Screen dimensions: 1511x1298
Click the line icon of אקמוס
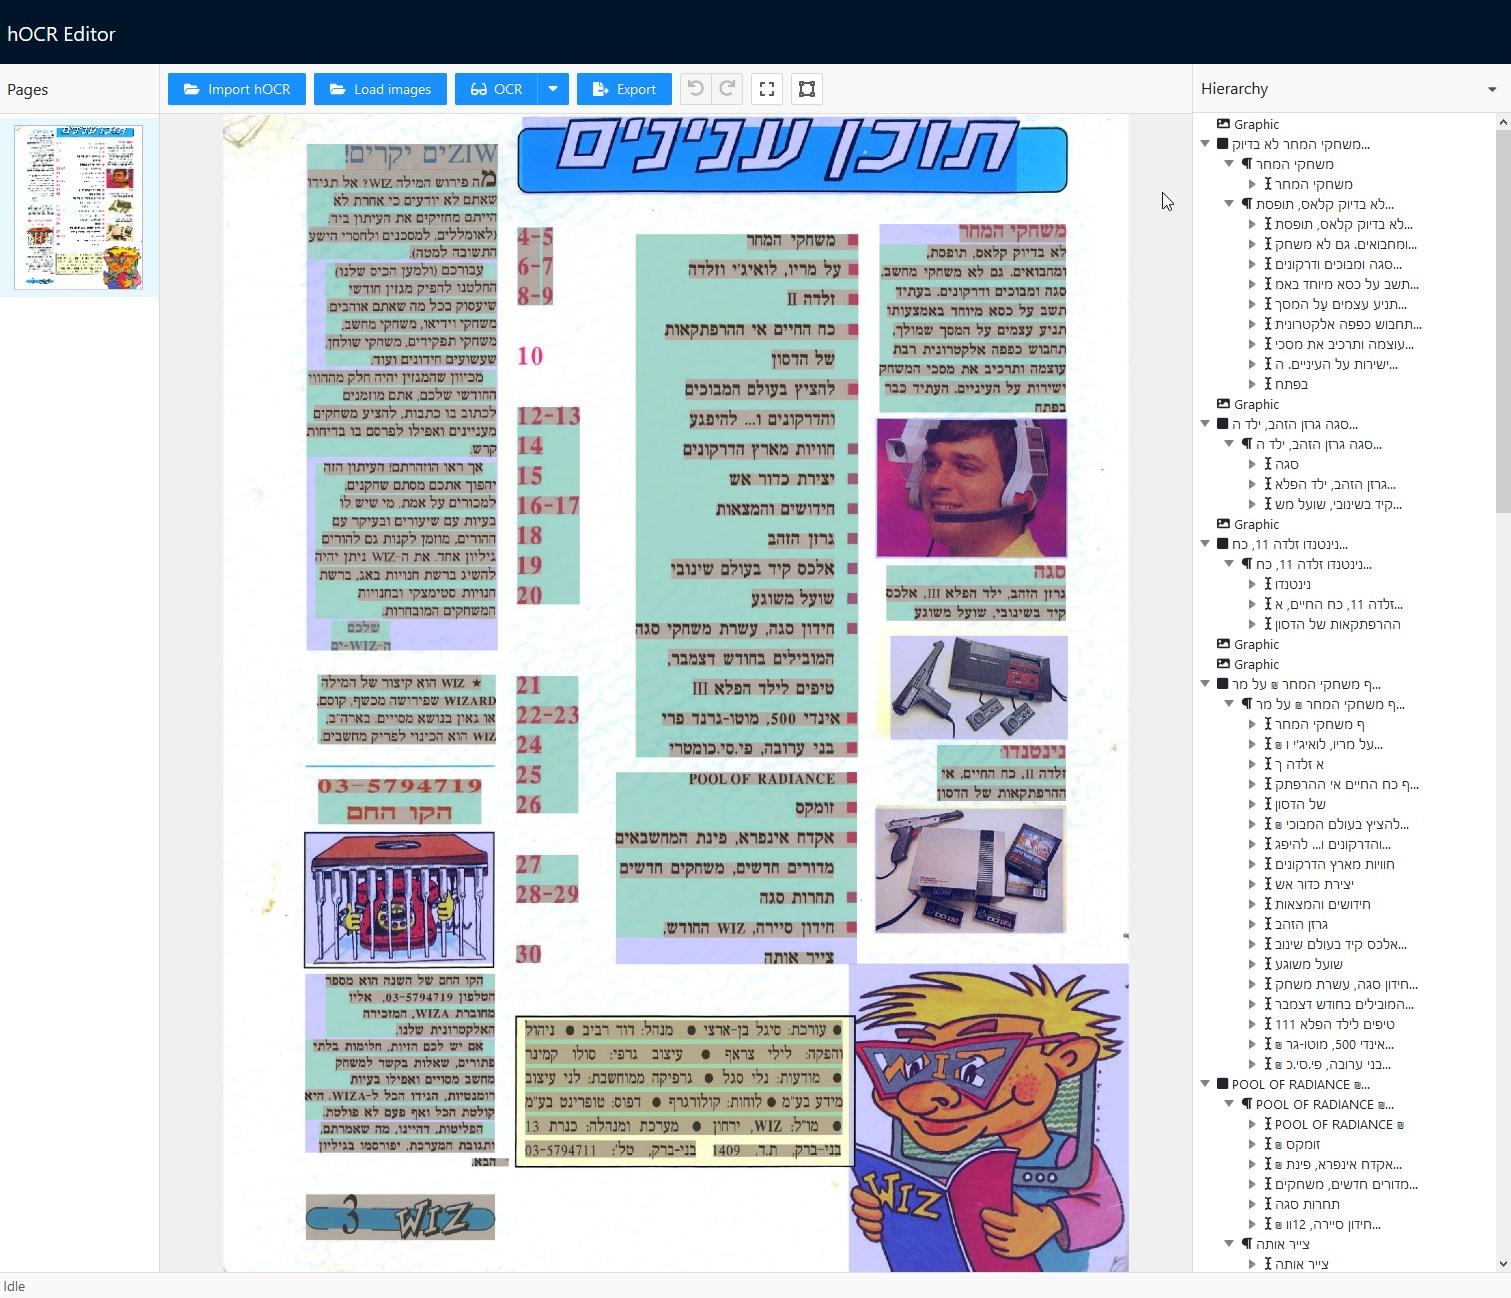pos(1268,1144)
